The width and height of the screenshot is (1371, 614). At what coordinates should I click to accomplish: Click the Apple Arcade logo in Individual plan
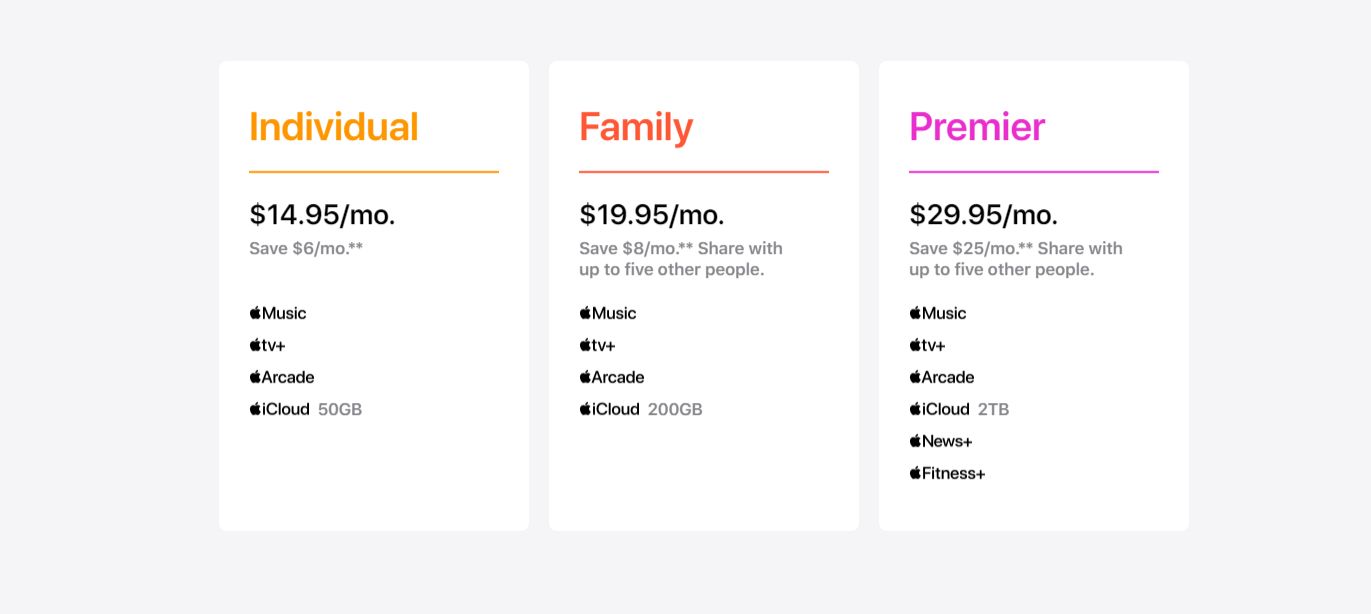tap(282, 377)
